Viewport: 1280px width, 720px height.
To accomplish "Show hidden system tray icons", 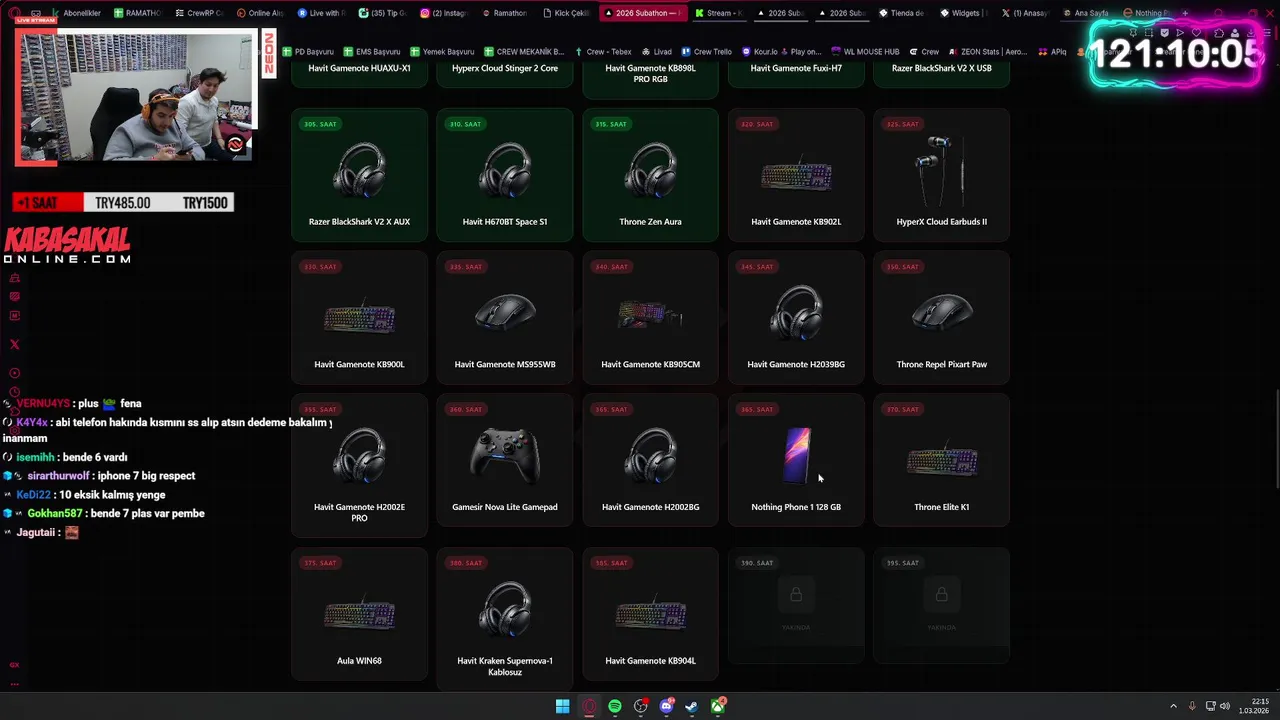I will (1173, 706).
